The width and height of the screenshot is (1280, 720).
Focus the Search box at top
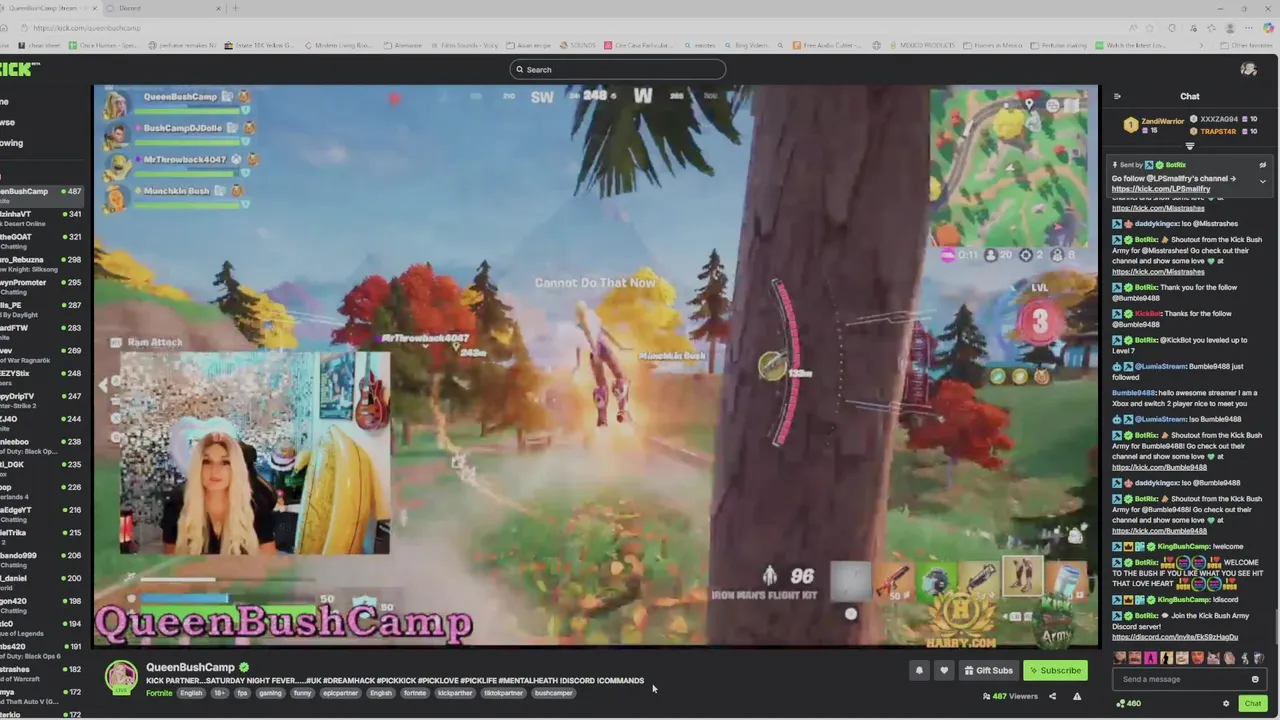(x=617, y=69)
